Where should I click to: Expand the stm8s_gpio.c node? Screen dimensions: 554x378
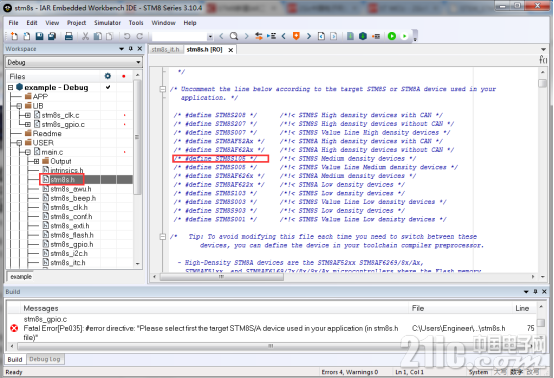28,124
